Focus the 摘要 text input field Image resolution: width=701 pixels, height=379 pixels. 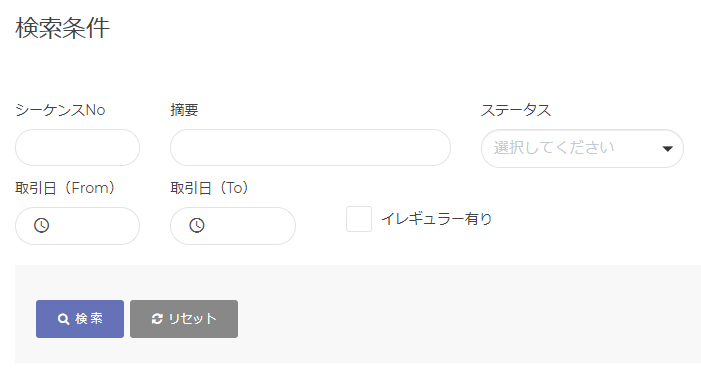[310, 147]
